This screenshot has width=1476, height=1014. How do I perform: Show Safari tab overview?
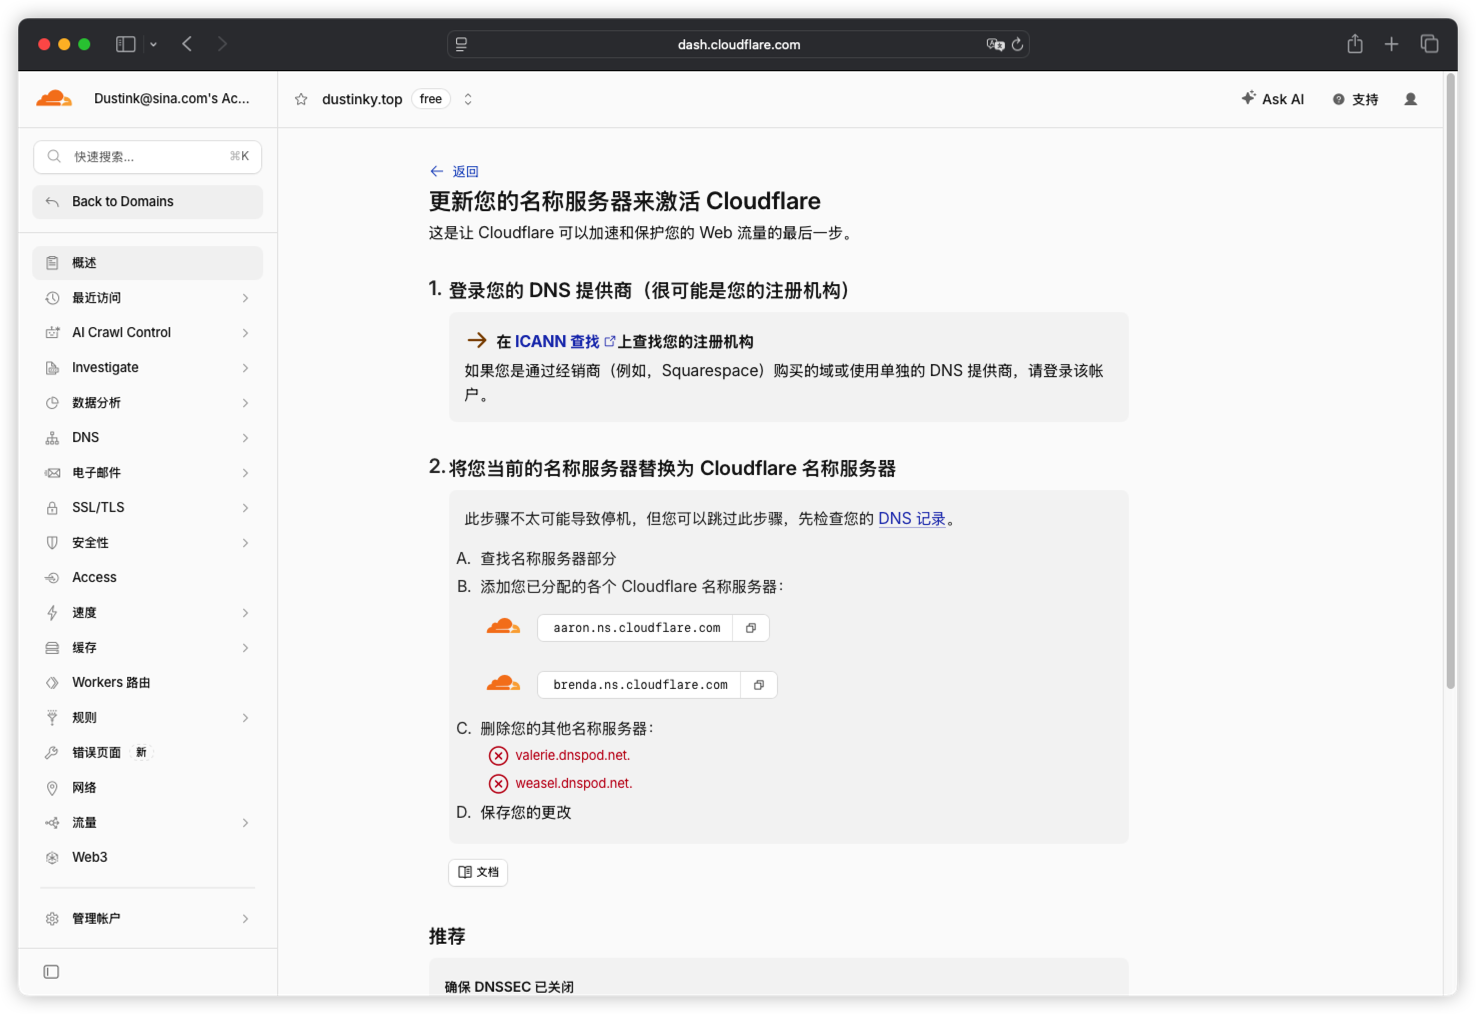click(1429, 44)
